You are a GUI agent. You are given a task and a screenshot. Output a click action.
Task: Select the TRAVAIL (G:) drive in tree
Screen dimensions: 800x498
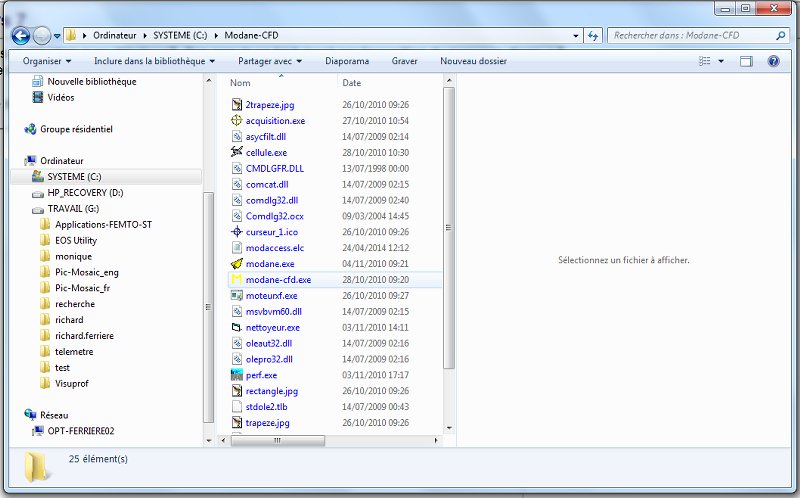[x=73, y=209]
